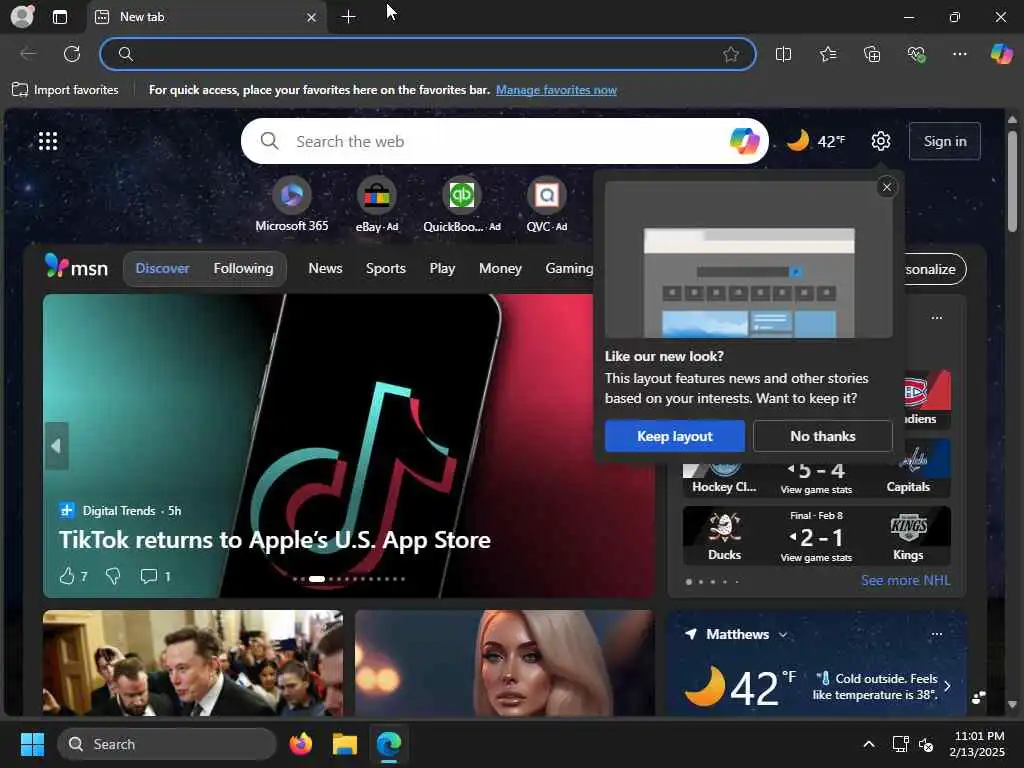Screen dimensions: 1024x768
Task: Click the page vertical scrollbar thumb
Action: [x=1012, y=182]
